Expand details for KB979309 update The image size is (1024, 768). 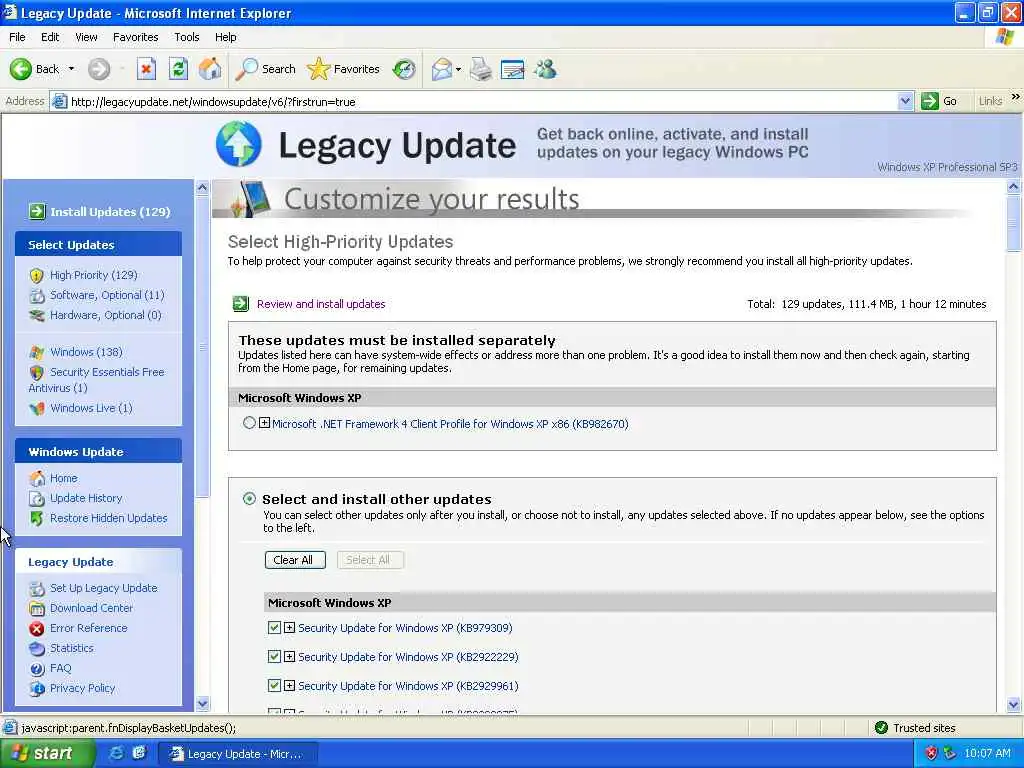click(x=289, y=628)
